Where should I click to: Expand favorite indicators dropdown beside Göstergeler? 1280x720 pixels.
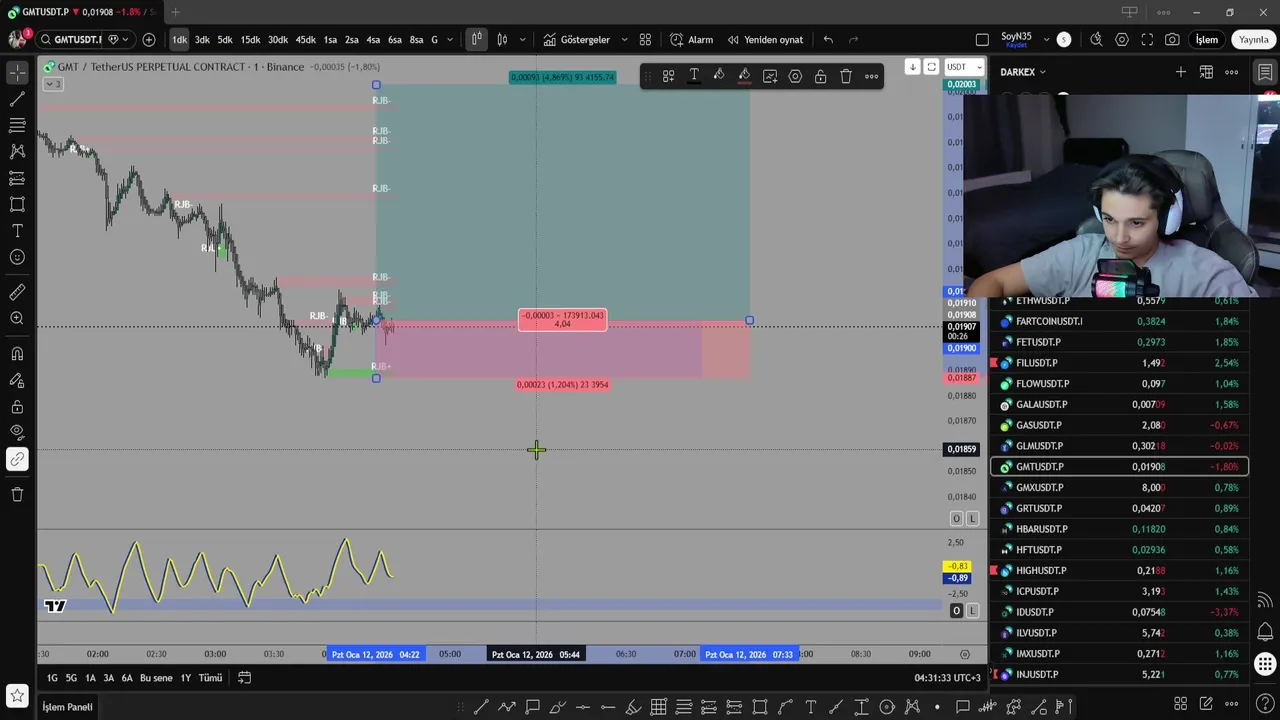[625, 40]
